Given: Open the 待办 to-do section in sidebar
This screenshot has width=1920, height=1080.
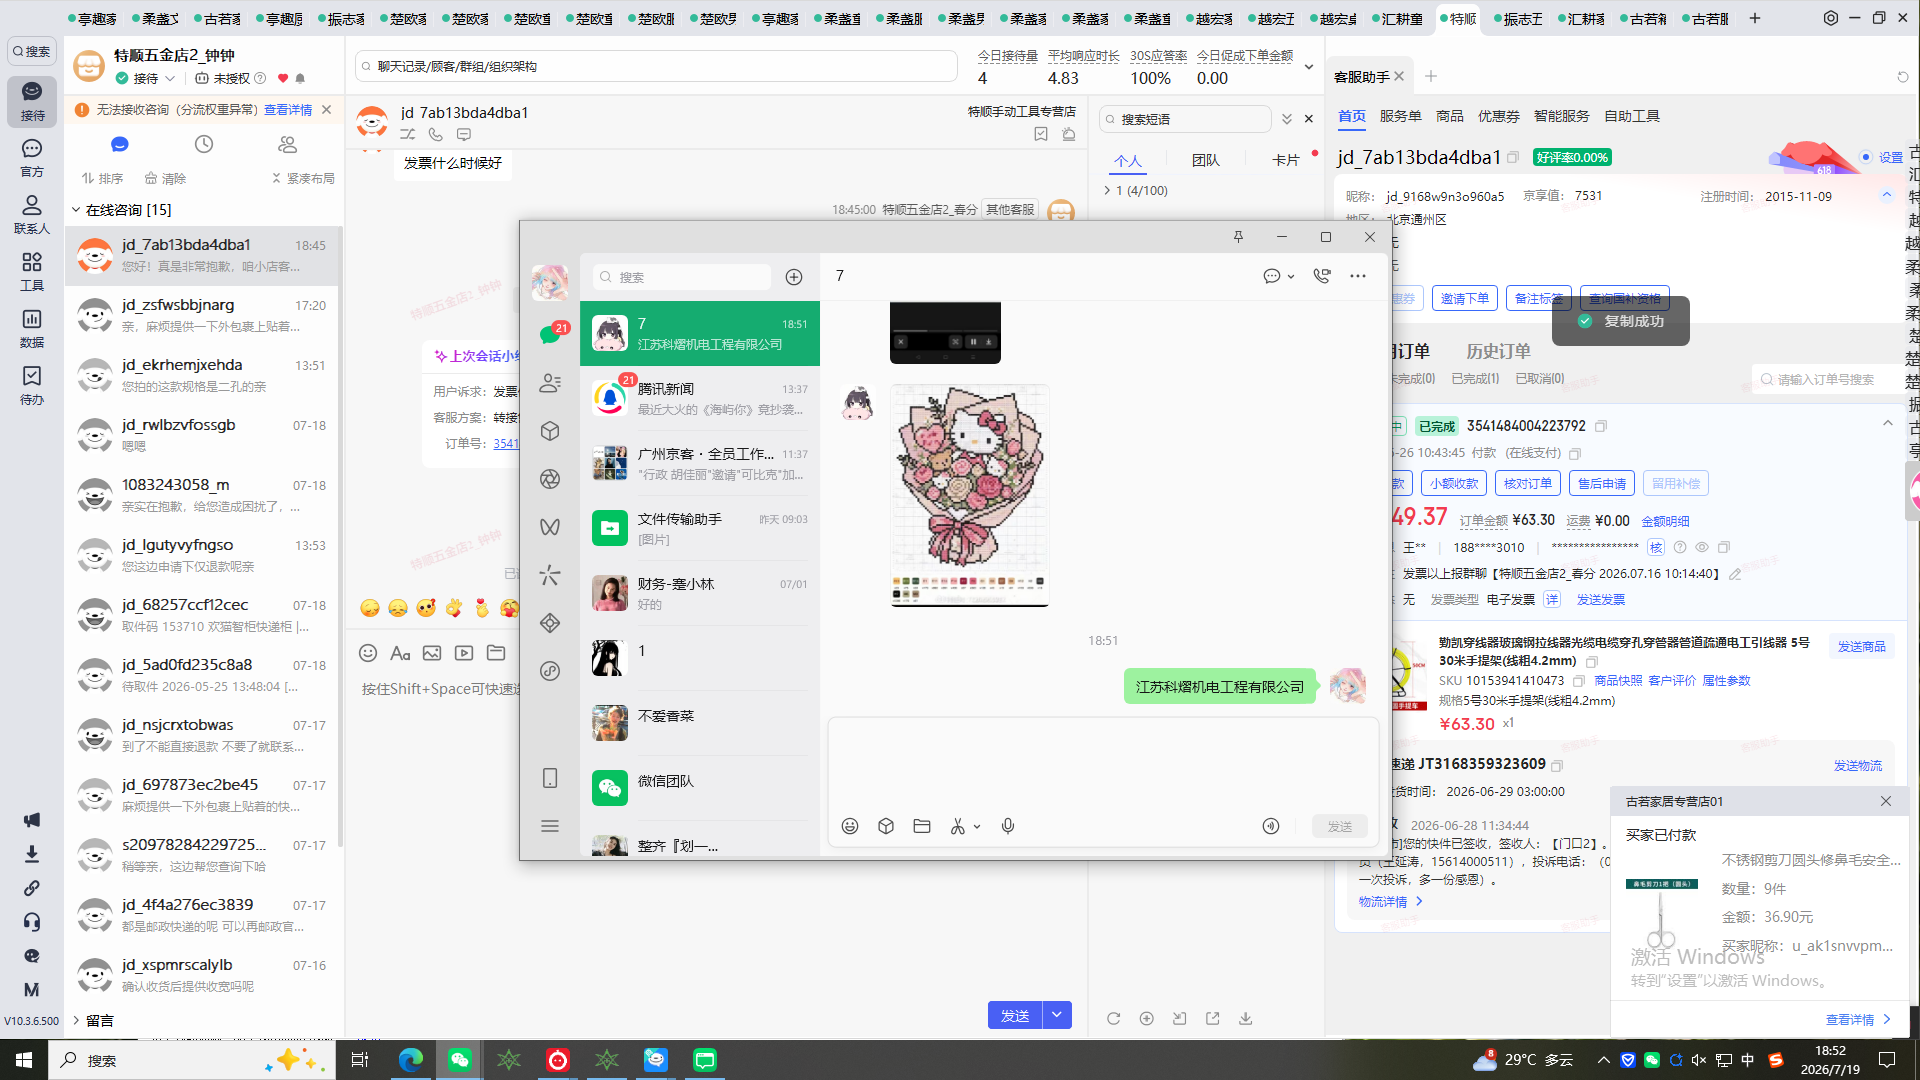Looking at the screenshot, I should (32, 385).
